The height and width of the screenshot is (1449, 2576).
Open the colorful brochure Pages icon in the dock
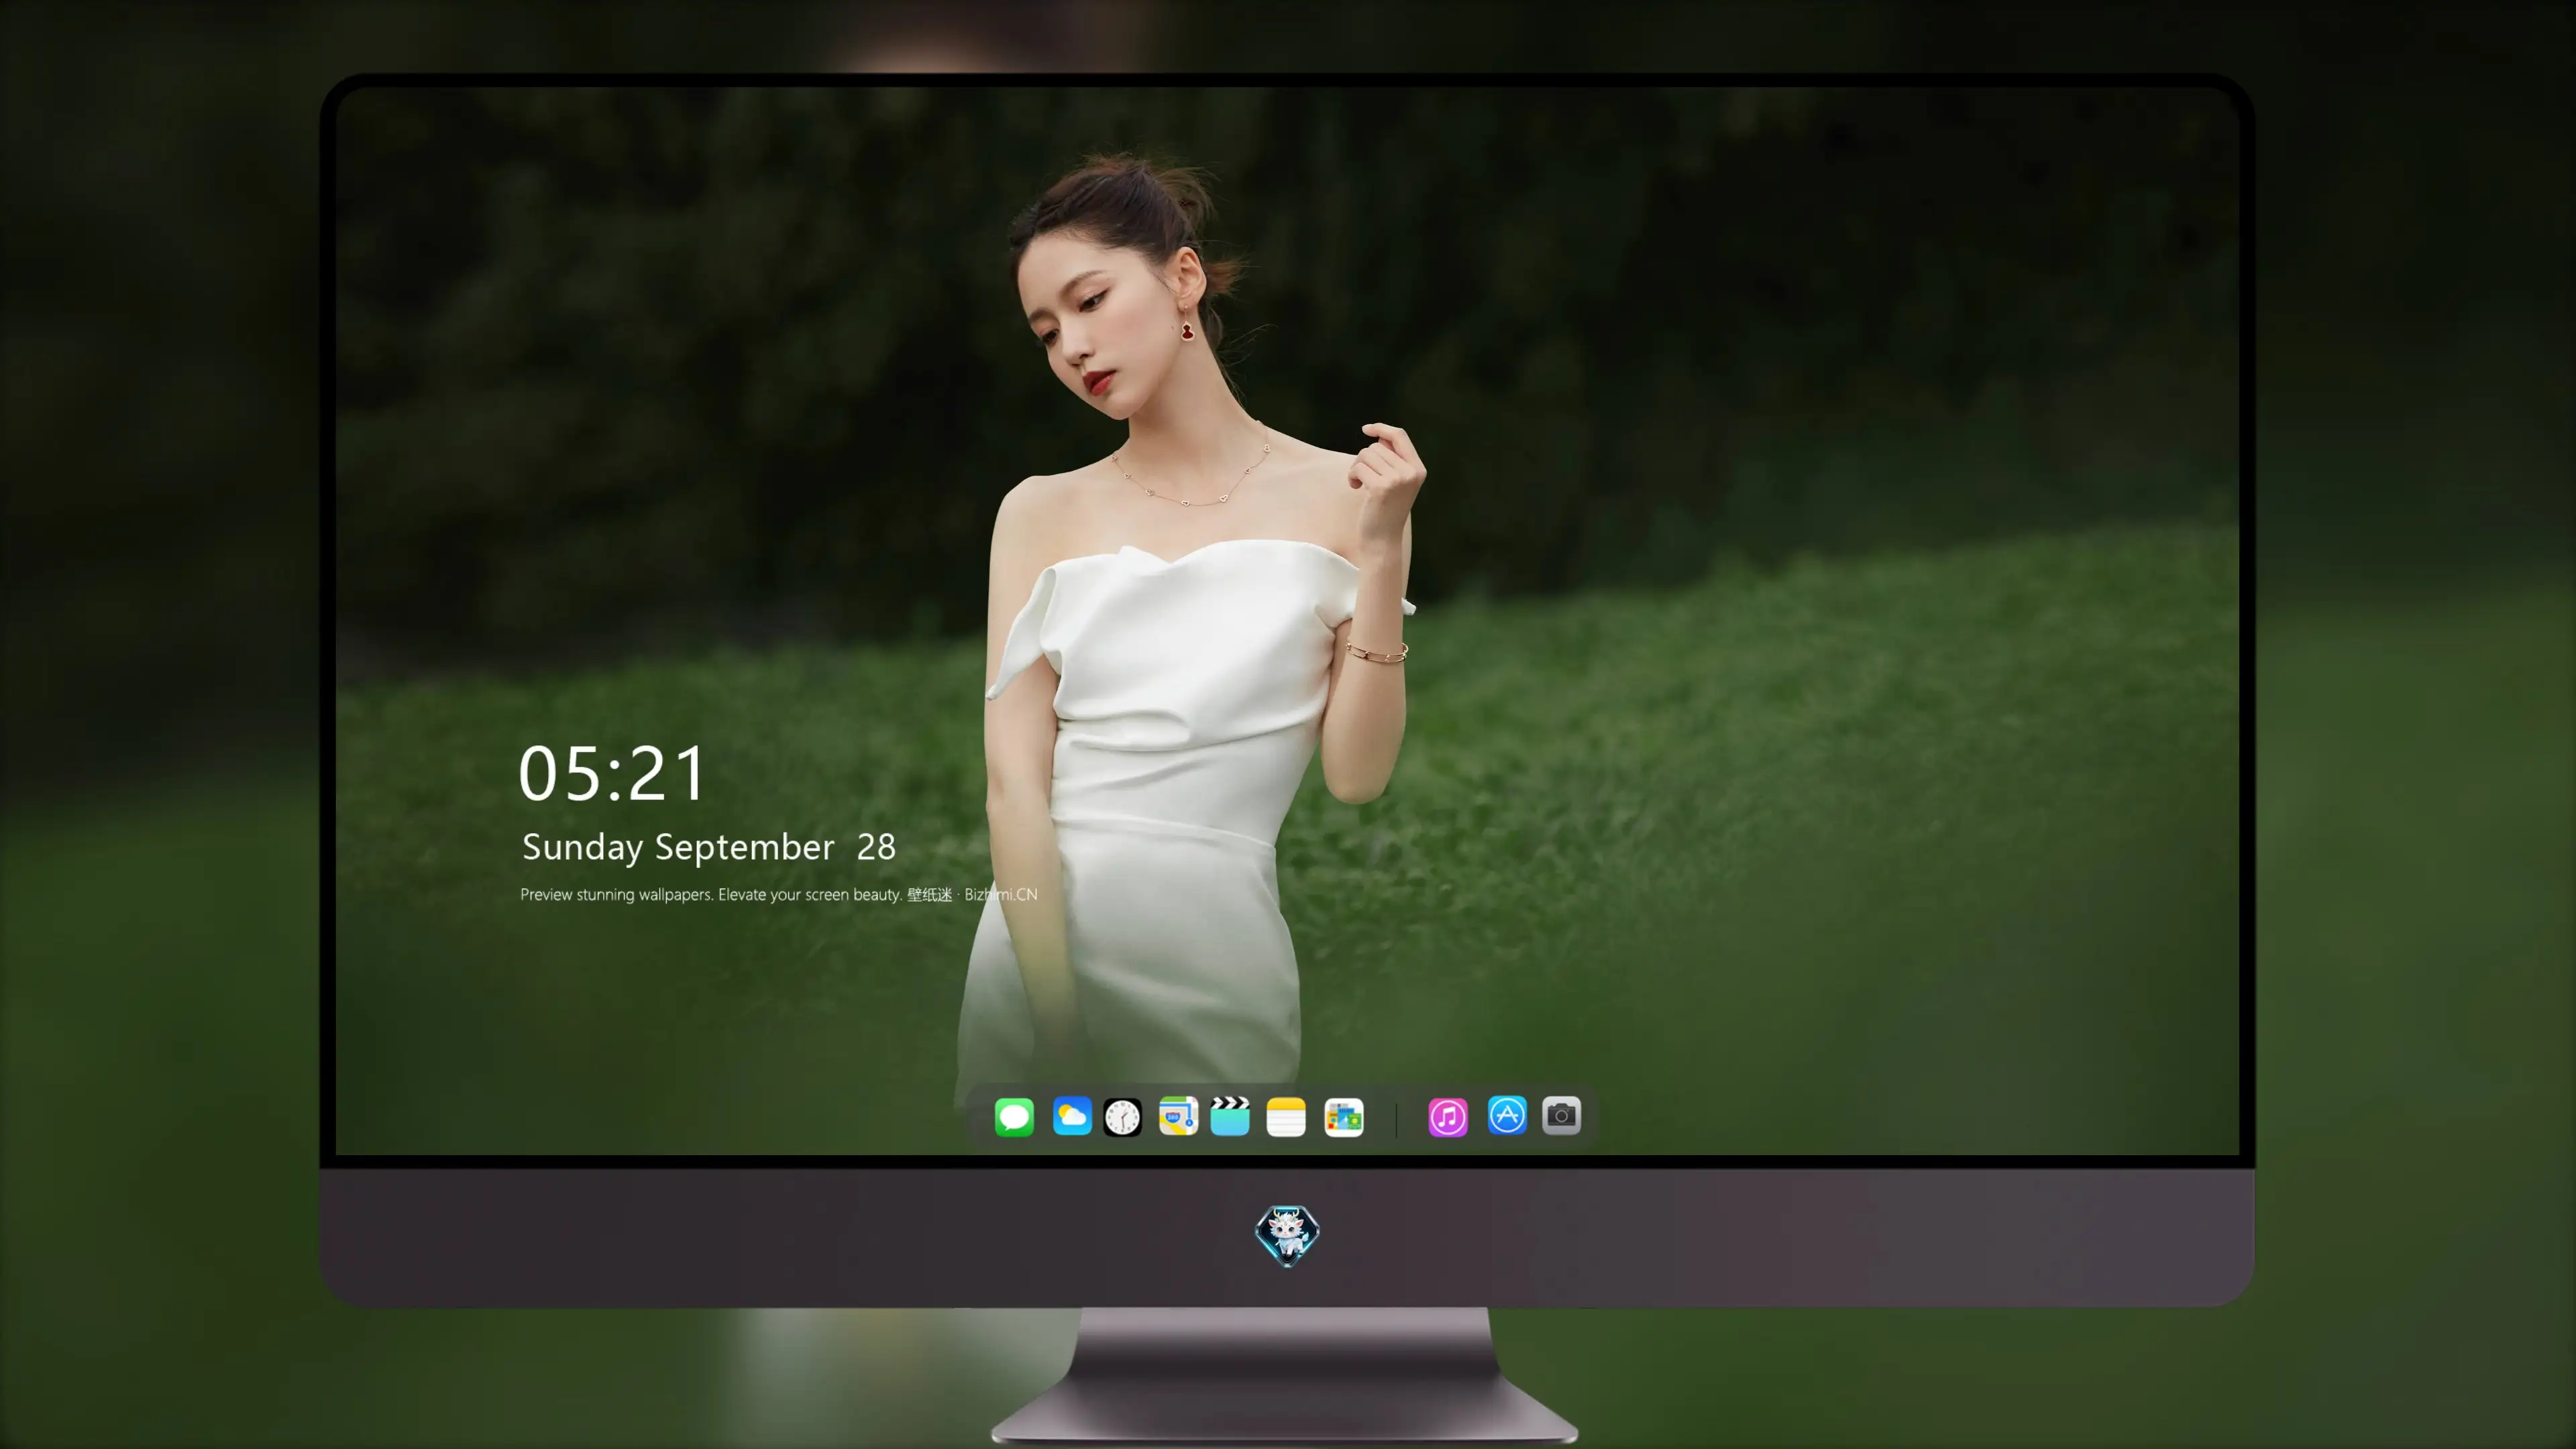coord(1344,1117)
